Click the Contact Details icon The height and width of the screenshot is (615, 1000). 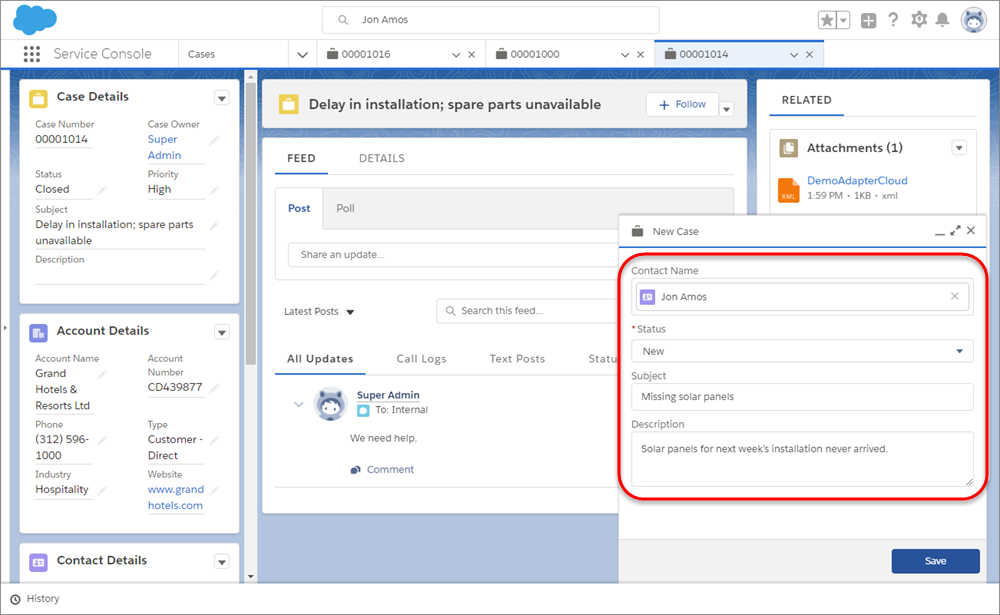[x=38, y=562]
